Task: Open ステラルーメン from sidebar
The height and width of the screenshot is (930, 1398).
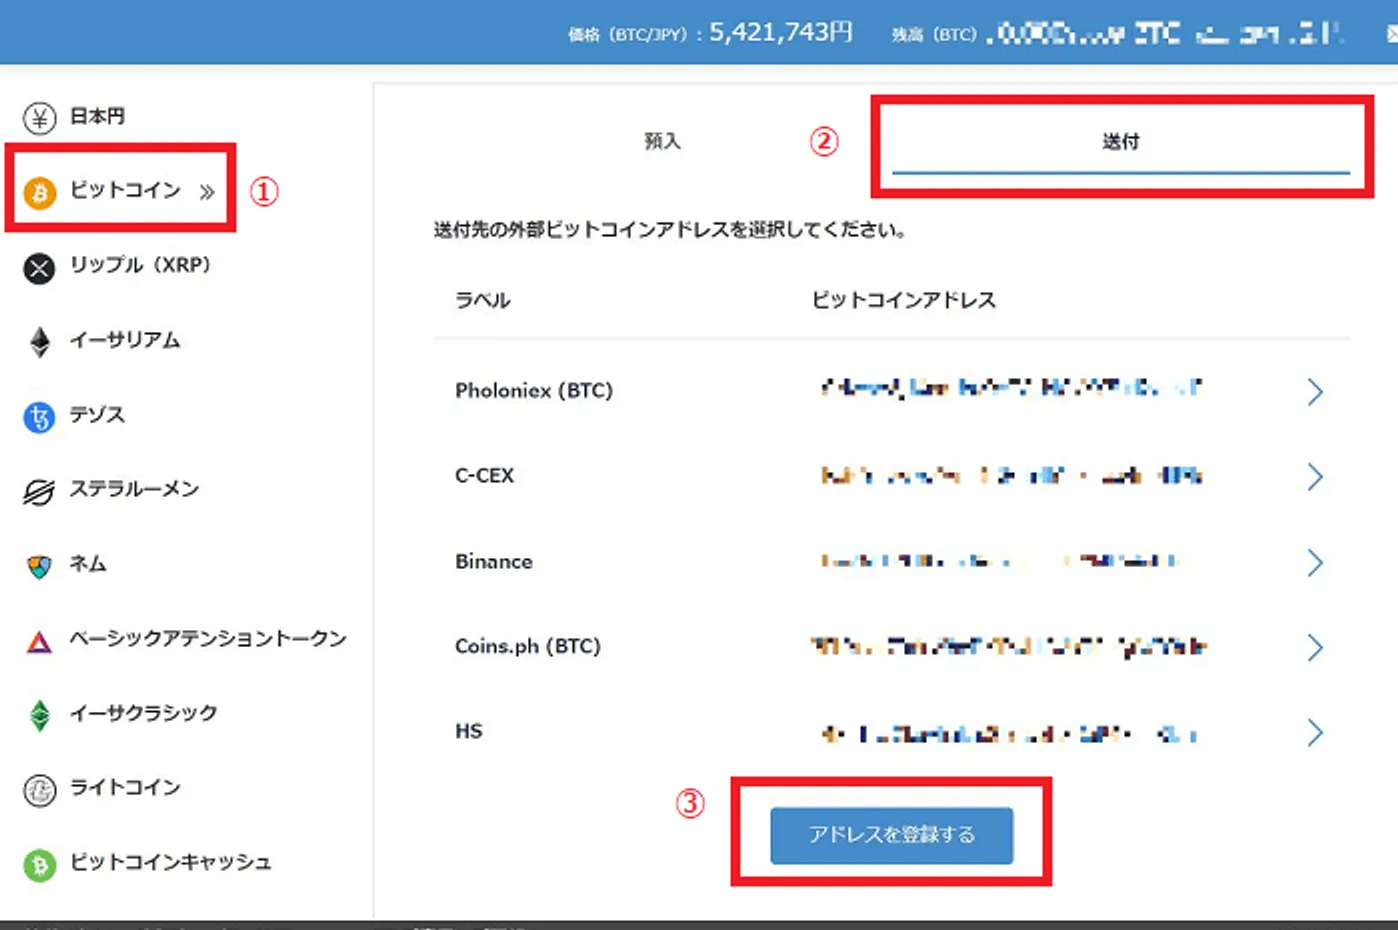Action: click(x=134, y=488)
